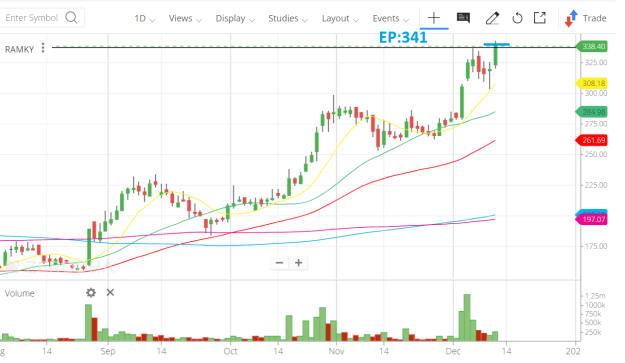Click the RAMKY symbol label
The image size is (625, 363).
click(x=19, y=49)
